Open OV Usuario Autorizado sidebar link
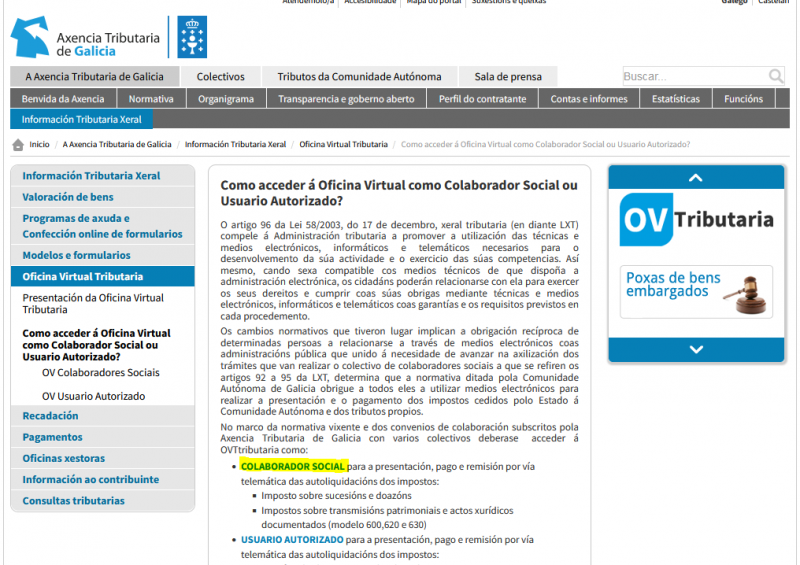Viewport: 800px width, 565px height. point(93,396)
